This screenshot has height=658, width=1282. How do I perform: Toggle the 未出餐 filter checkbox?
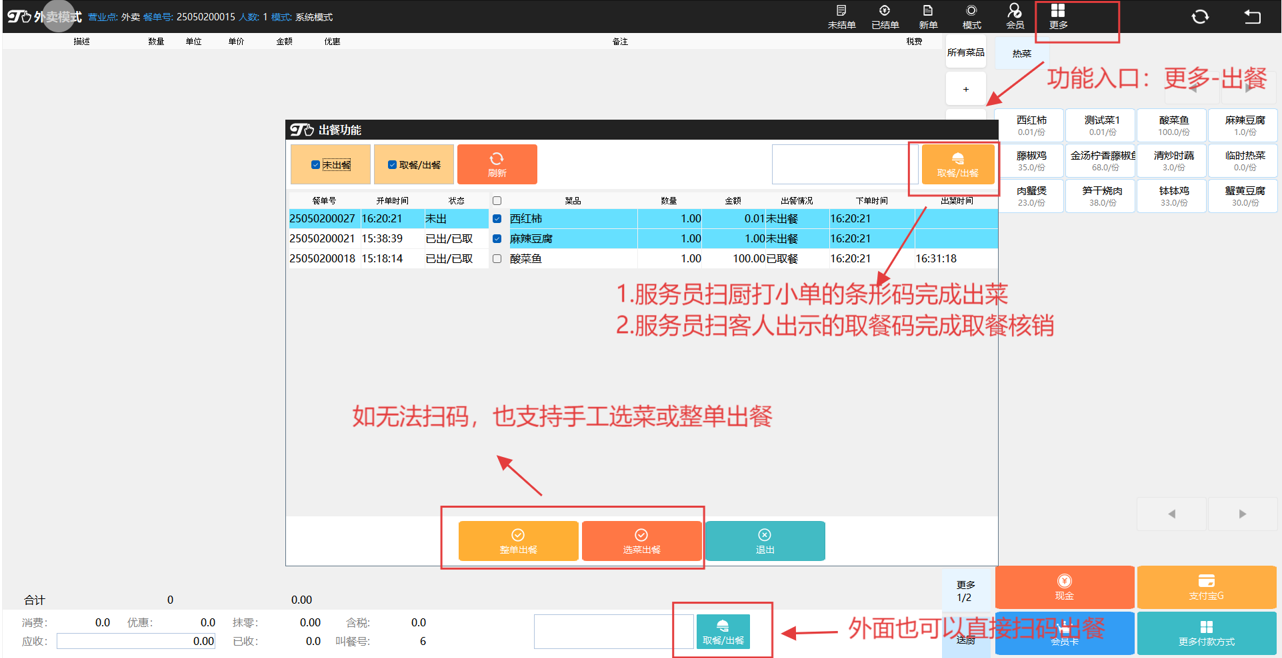pyautogui.click(x=315, y=165)
